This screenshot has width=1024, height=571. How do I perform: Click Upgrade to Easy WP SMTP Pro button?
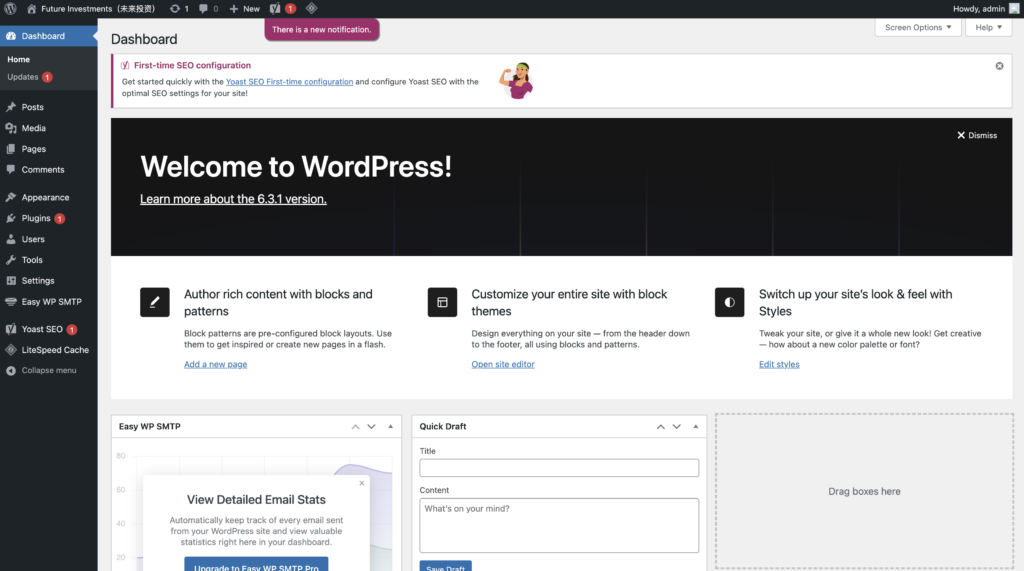click(x=256, y=566)
